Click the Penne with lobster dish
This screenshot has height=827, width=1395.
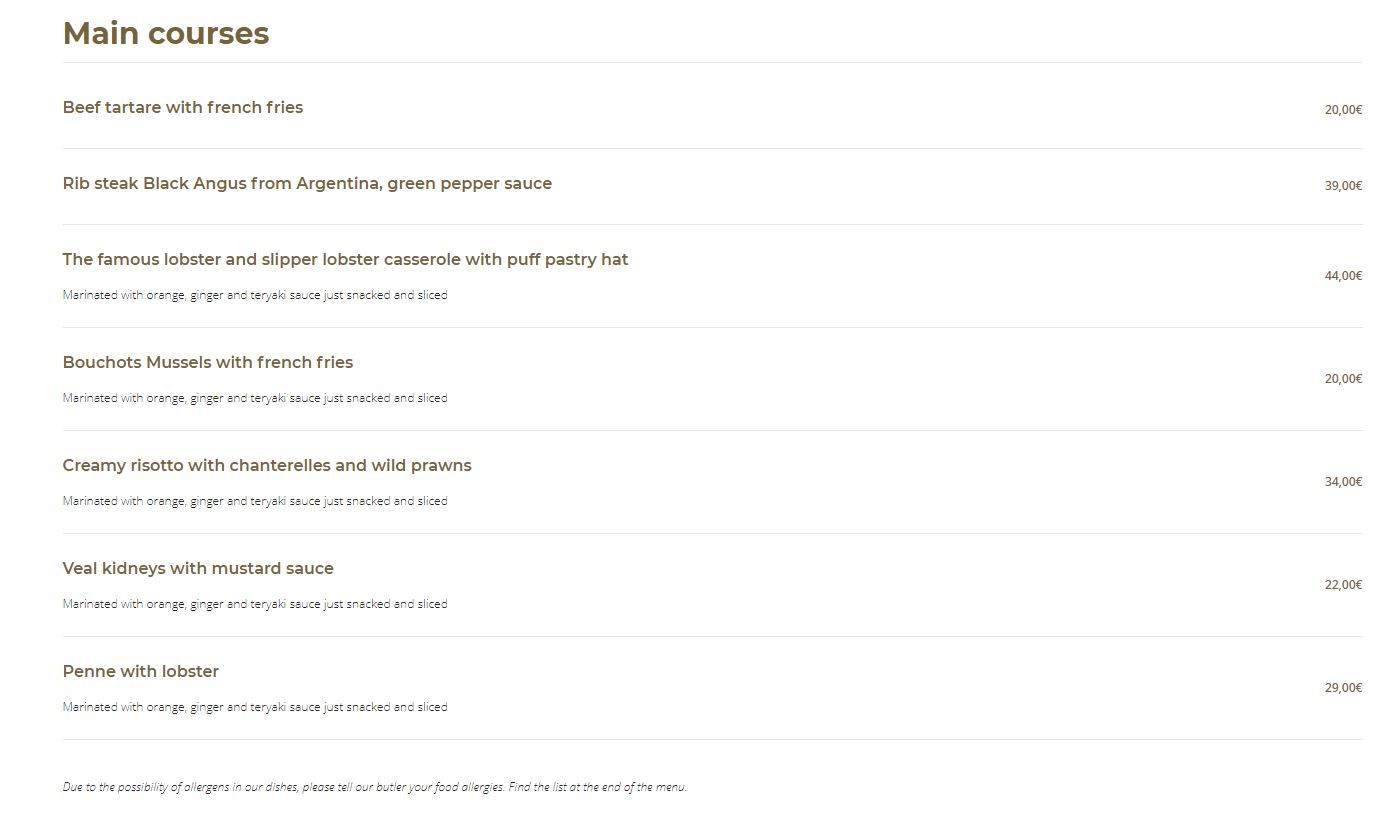[141, 671]
